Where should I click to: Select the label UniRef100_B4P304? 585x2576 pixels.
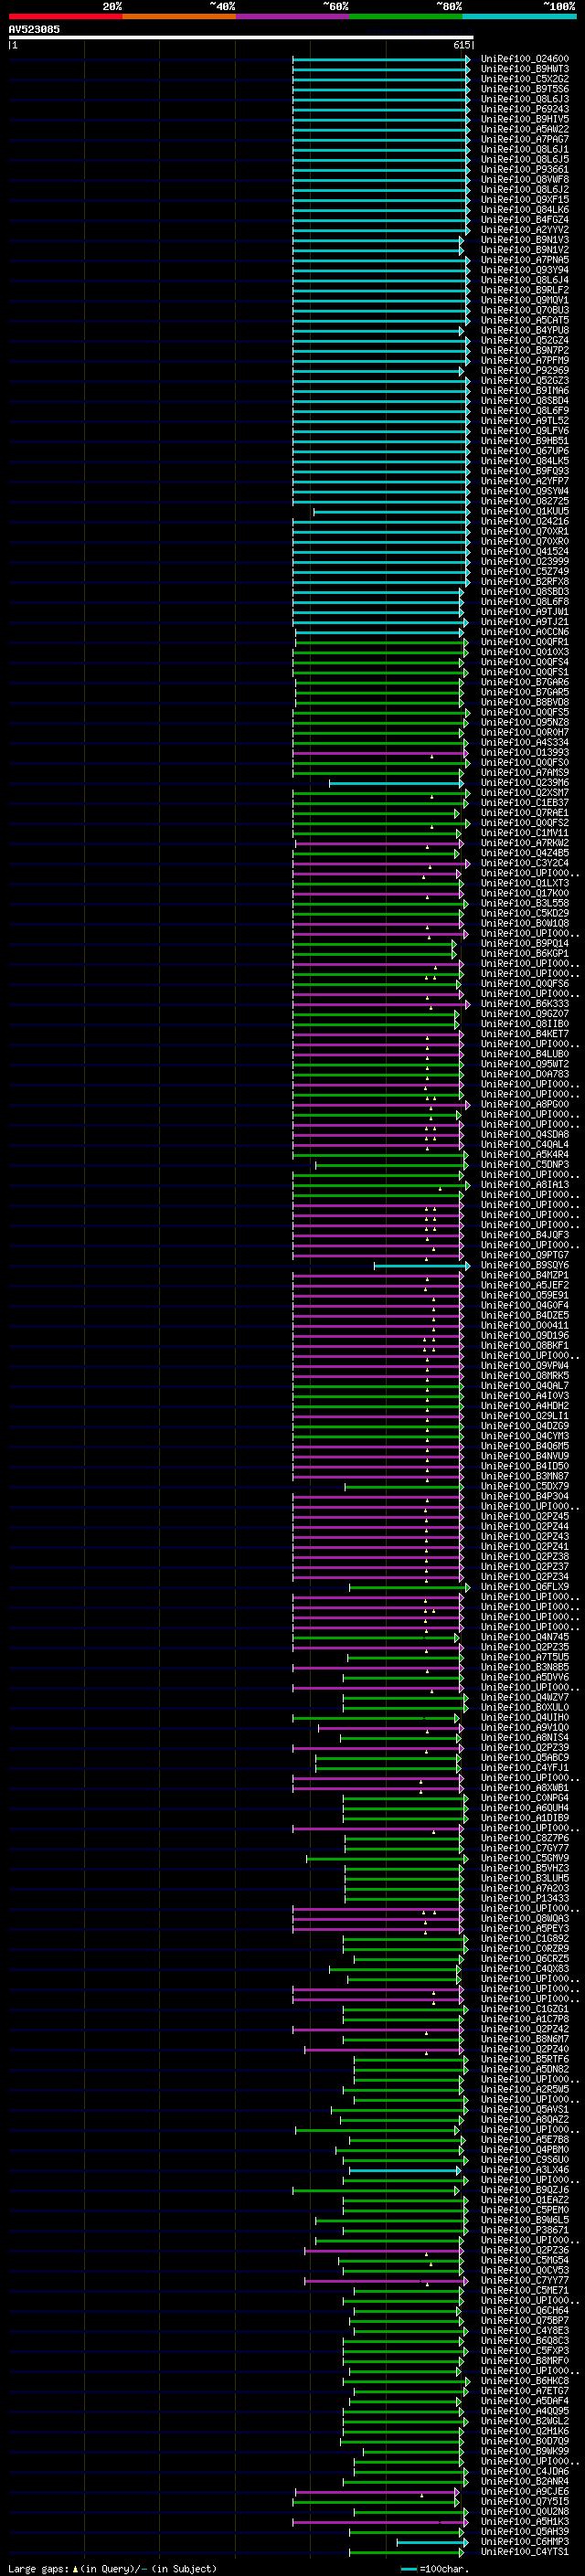525,1497
